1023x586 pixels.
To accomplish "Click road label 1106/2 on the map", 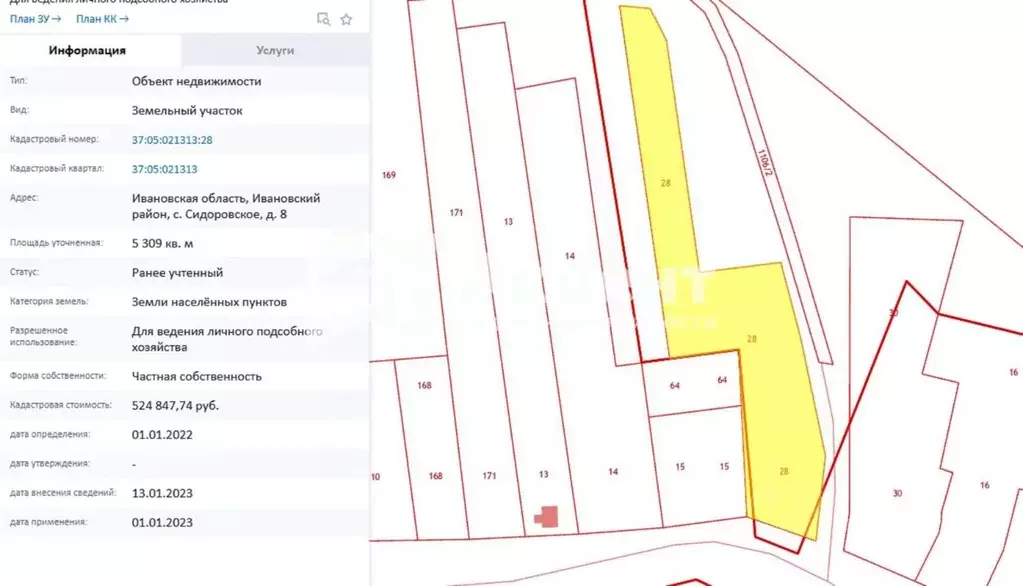I will pyautogui.click(x=765, y=162).
